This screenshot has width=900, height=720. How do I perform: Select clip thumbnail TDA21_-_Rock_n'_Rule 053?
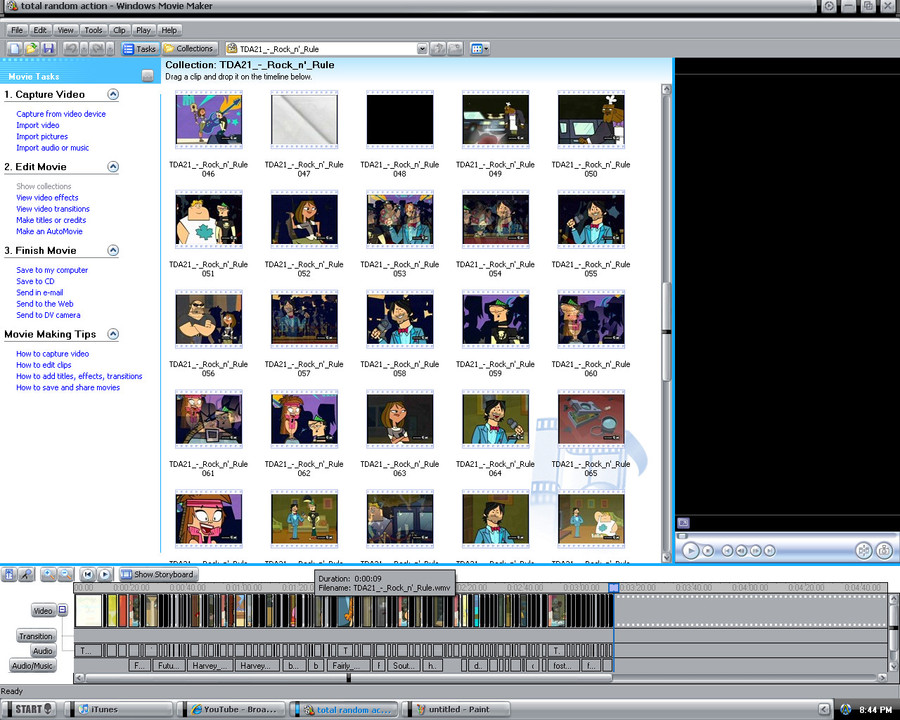(399, 219)
